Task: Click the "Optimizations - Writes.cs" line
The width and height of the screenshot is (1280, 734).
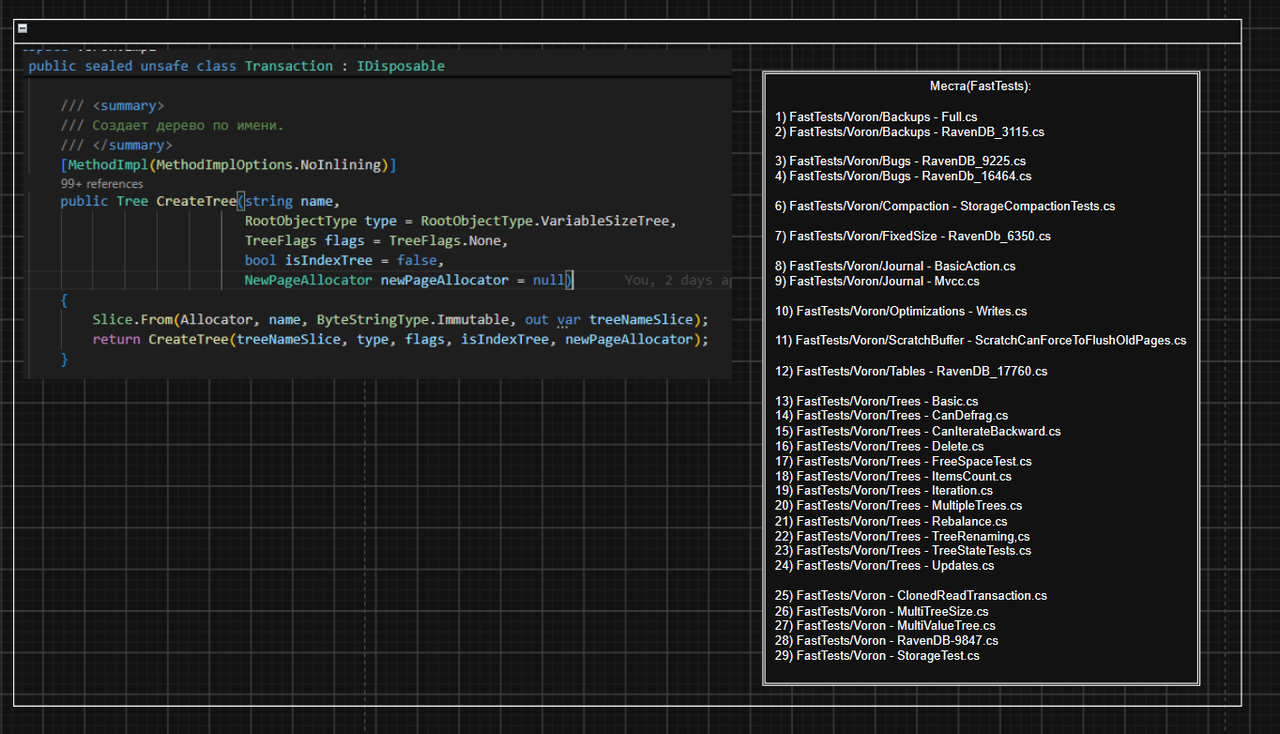Action: (x=901, y=311)
